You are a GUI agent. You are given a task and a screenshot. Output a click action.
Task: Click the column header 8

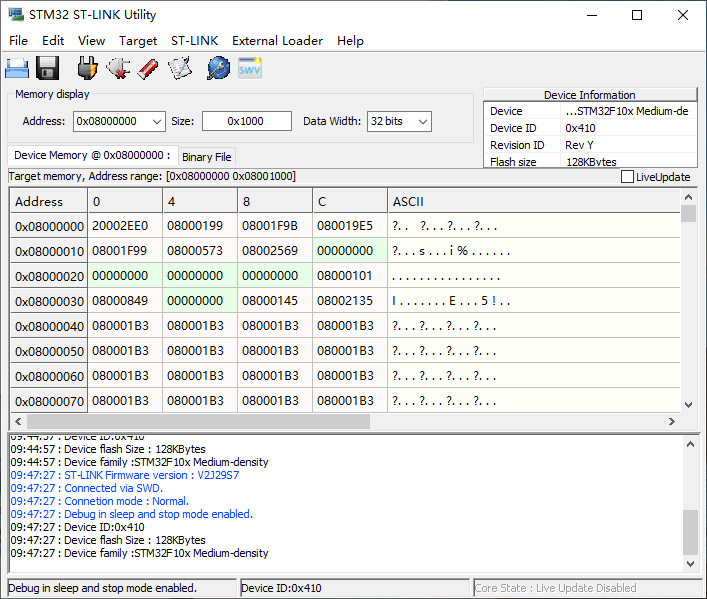pyautogui.click(x=275, y=201)
